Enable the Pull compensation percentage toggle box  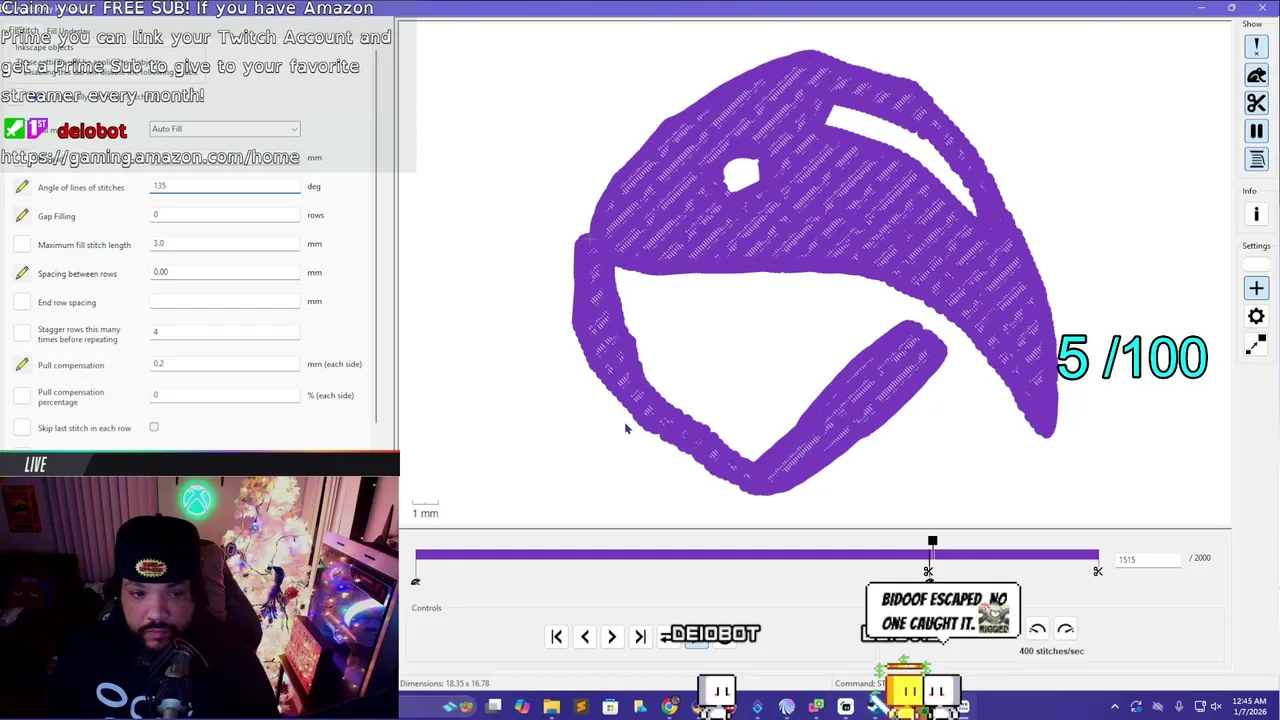click(x=22, y=396)
